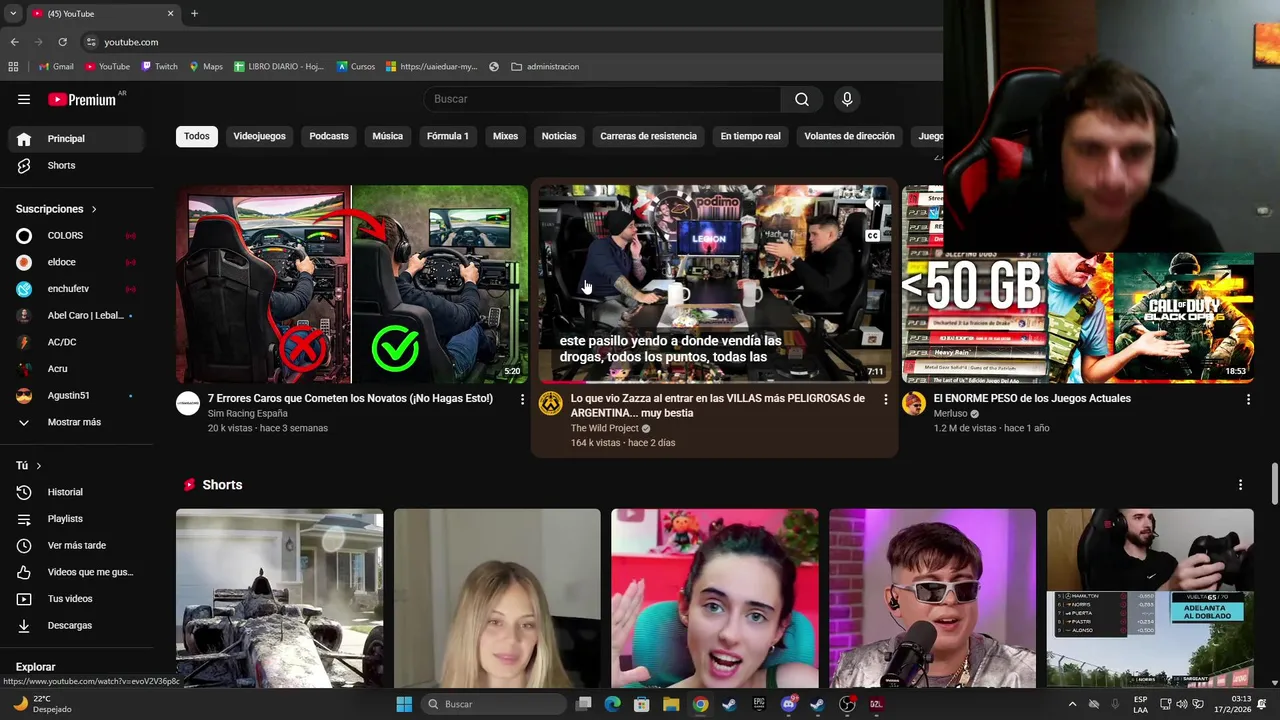Image resolution: width=1280 pixels, height=720 pixels.
Task: Select the Fórmula 1 filter chip
Action: pos(448,136)
